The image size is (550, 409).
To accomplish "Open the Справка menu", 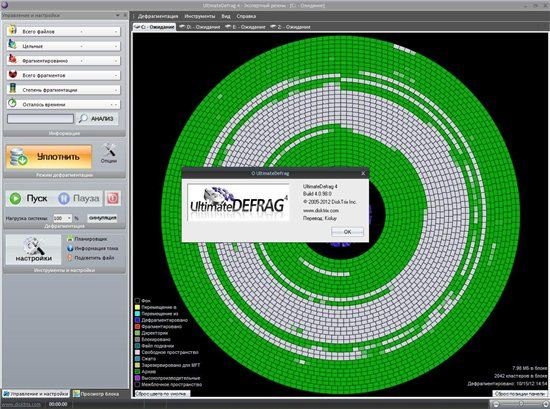I will 246,16.
